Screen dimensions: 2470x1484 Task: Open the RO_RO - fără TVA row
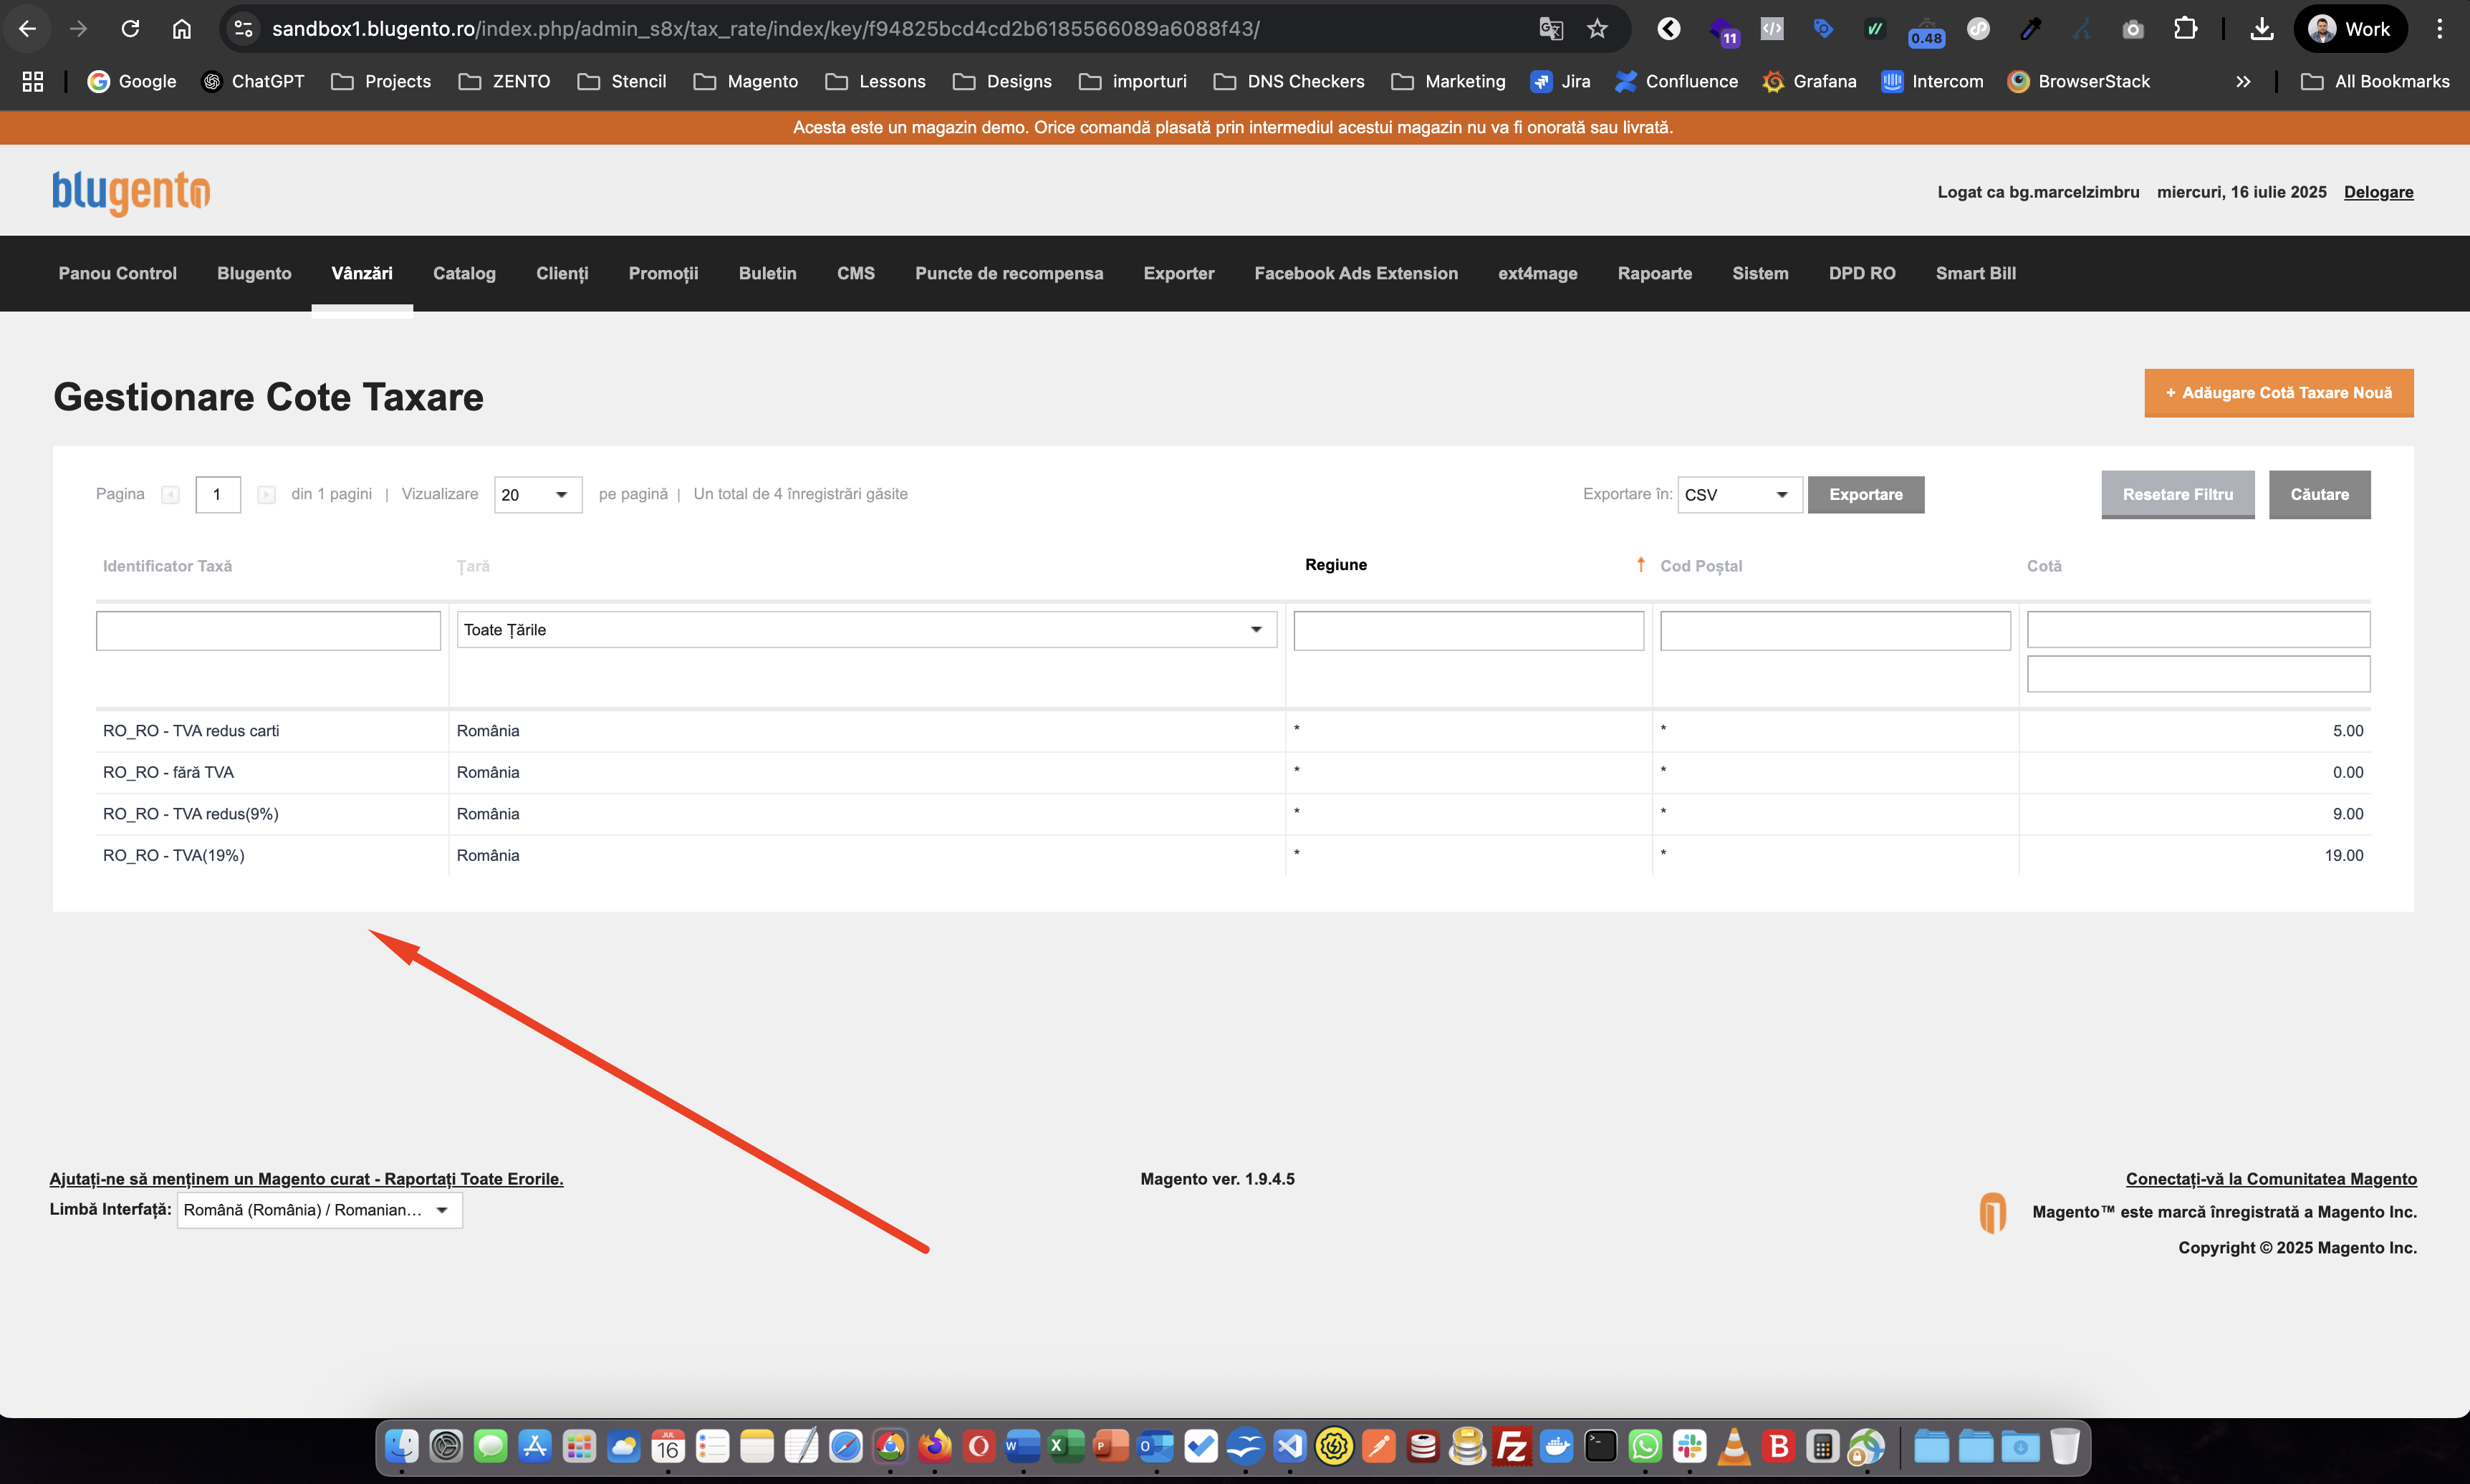point(1233,772)
